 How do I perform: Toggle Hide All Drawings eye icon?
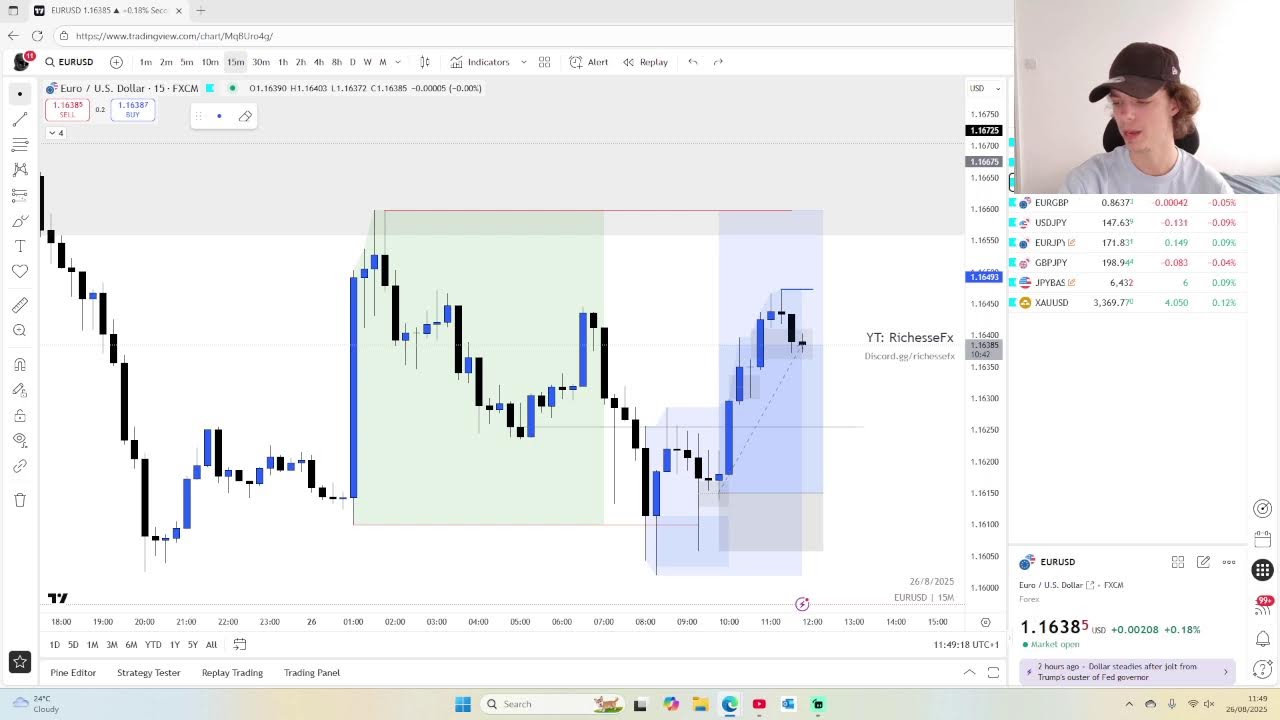click(19, 440)
